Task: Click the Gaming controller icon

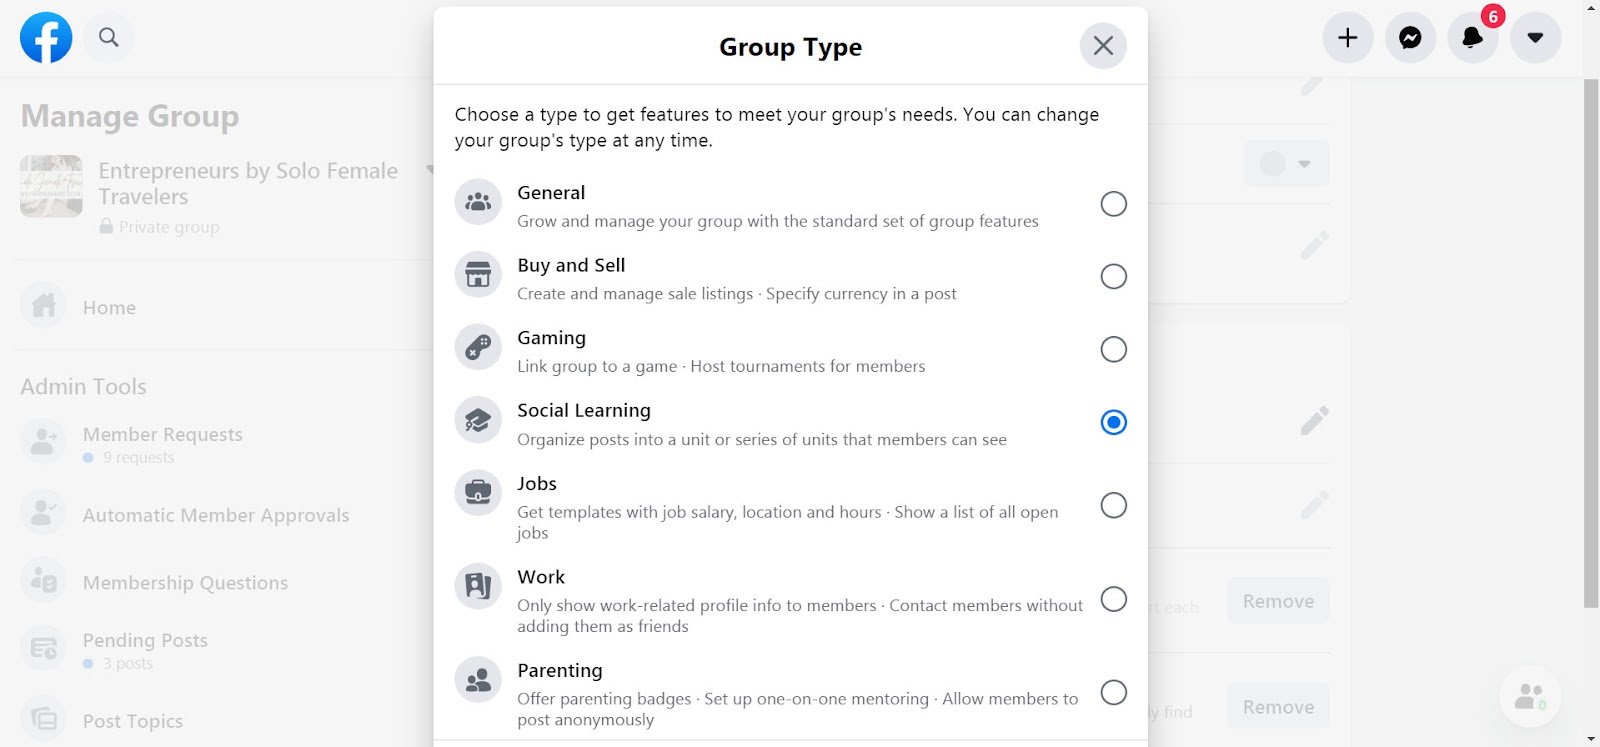Action: (478, 348)
